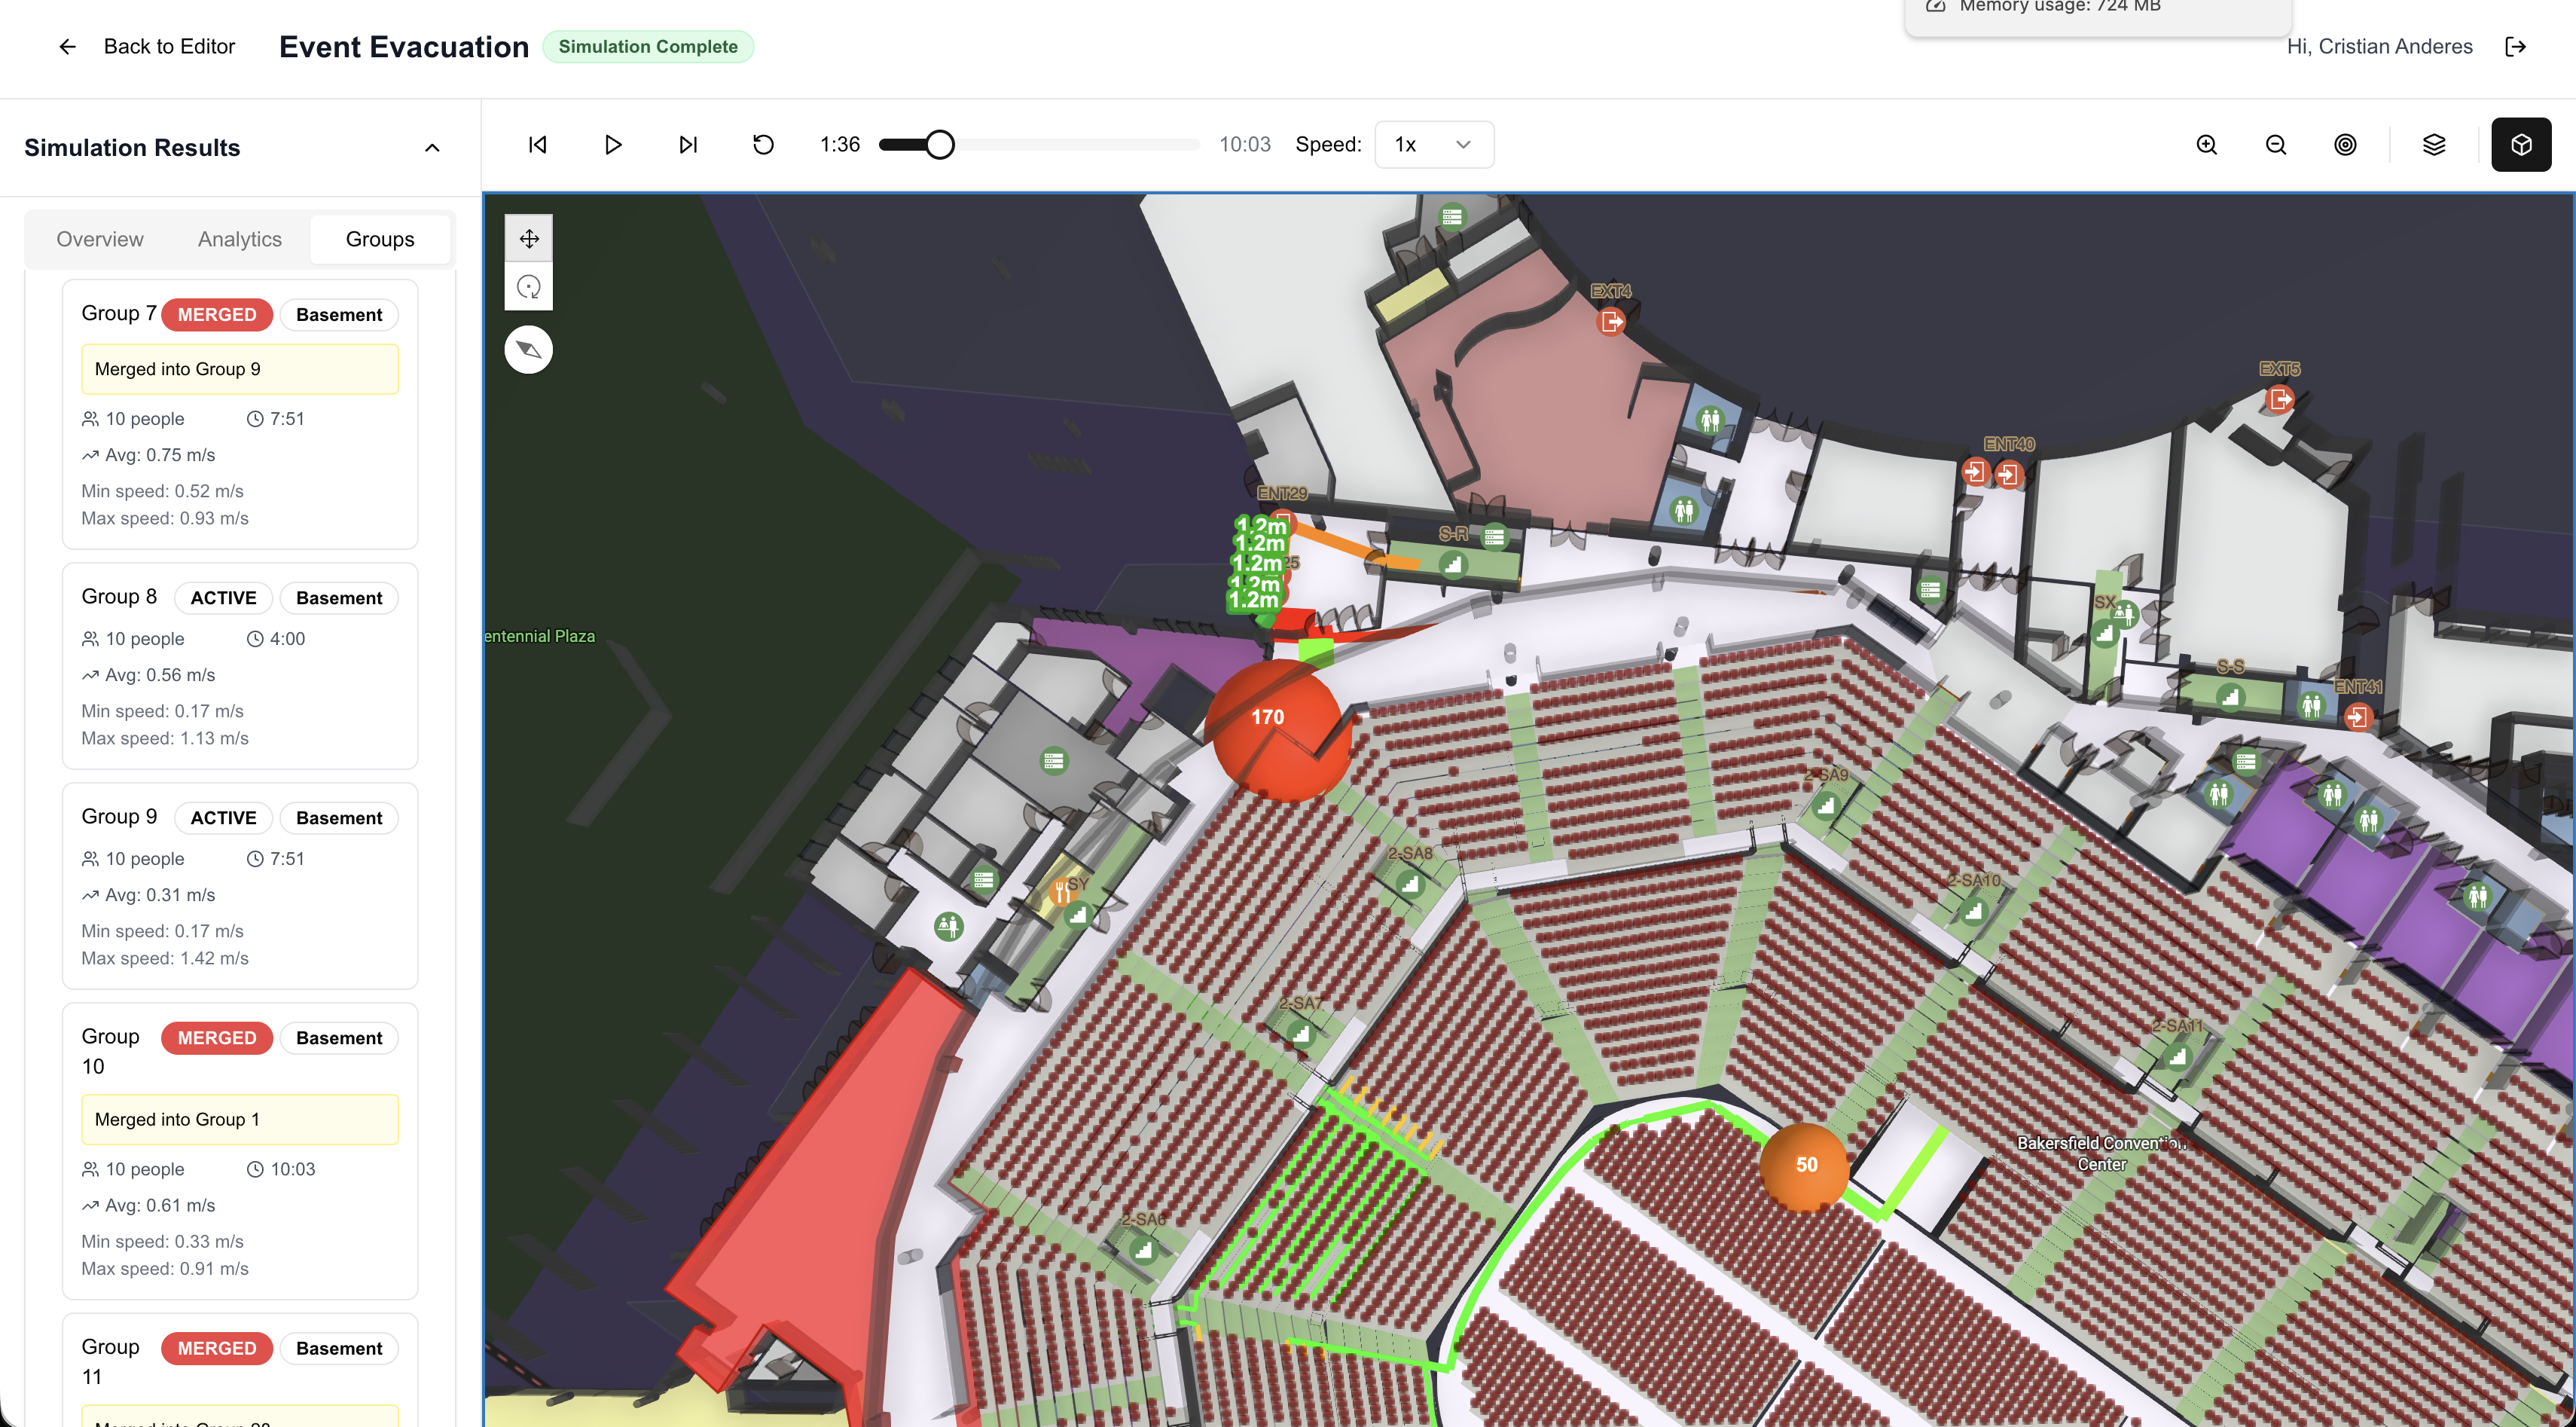
Task: Open the Speed 1x dropdown
Action: coord(1434,145)
